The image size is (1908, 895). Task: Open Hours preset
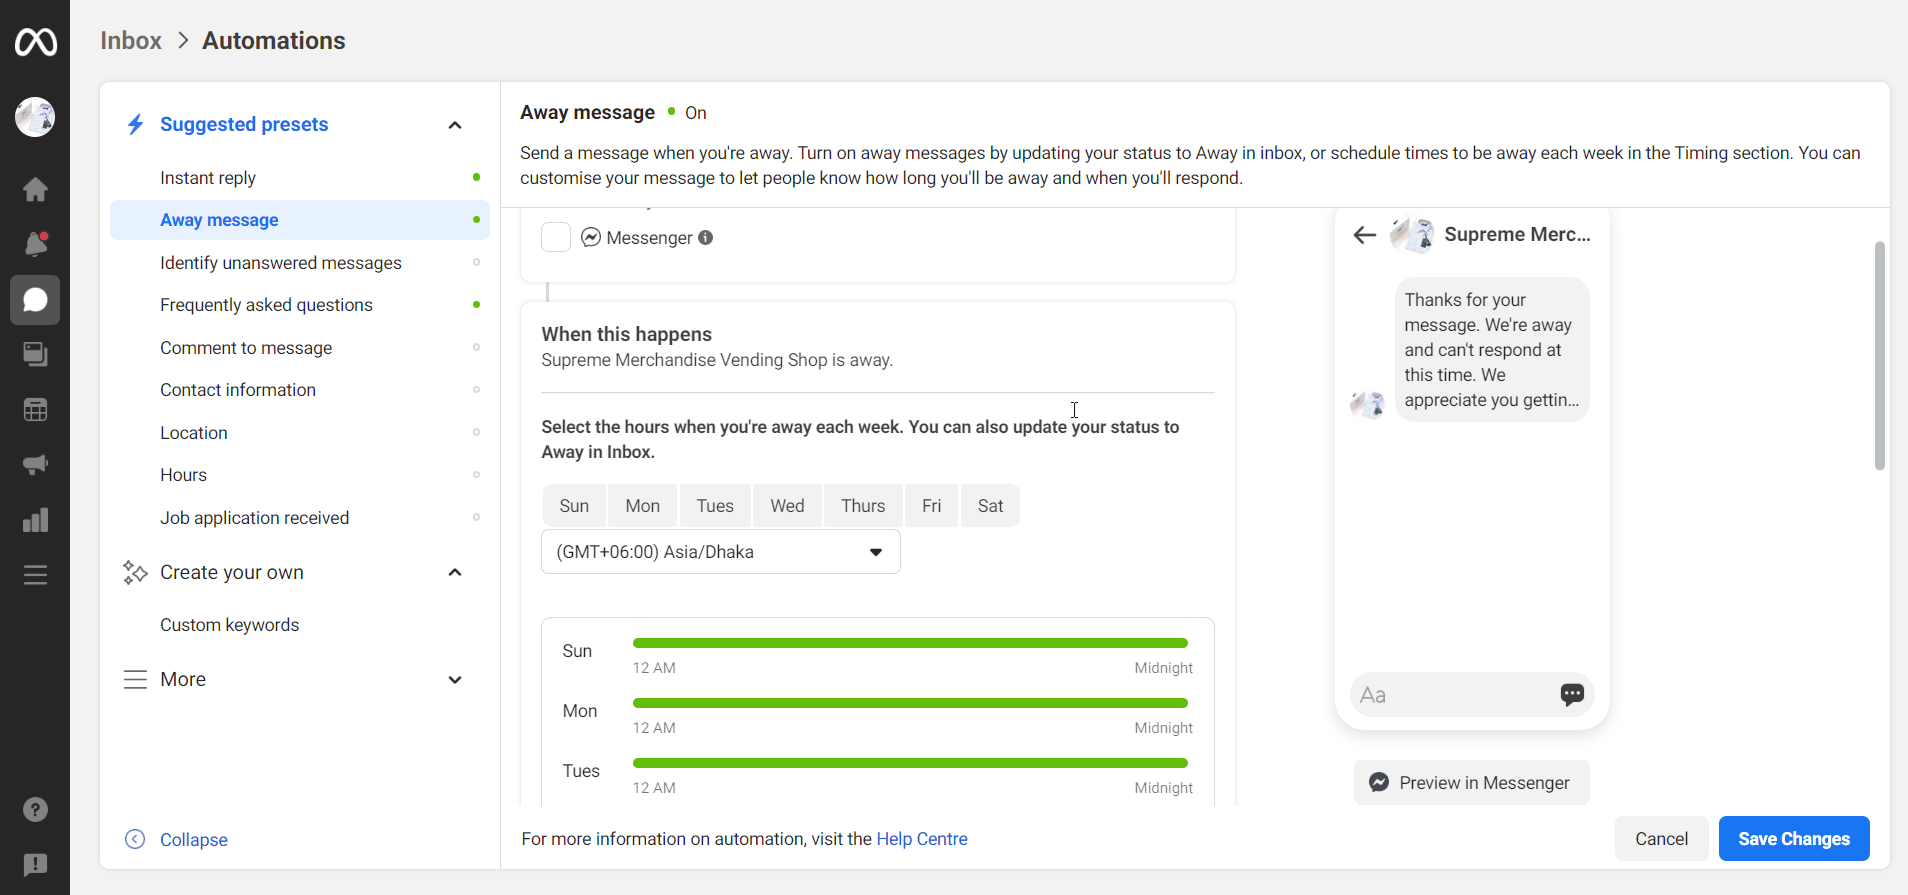coord(300,475)
